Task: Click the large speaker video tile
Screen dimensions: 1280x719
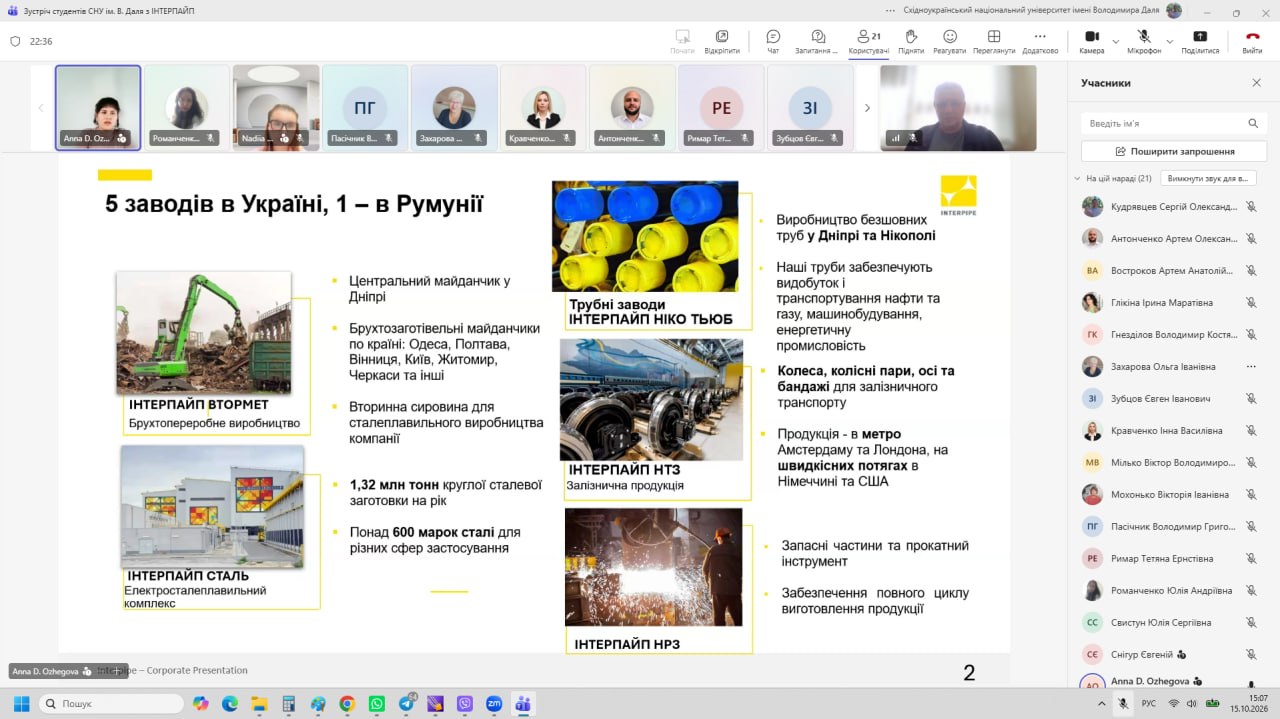Action: click(958, 108)
